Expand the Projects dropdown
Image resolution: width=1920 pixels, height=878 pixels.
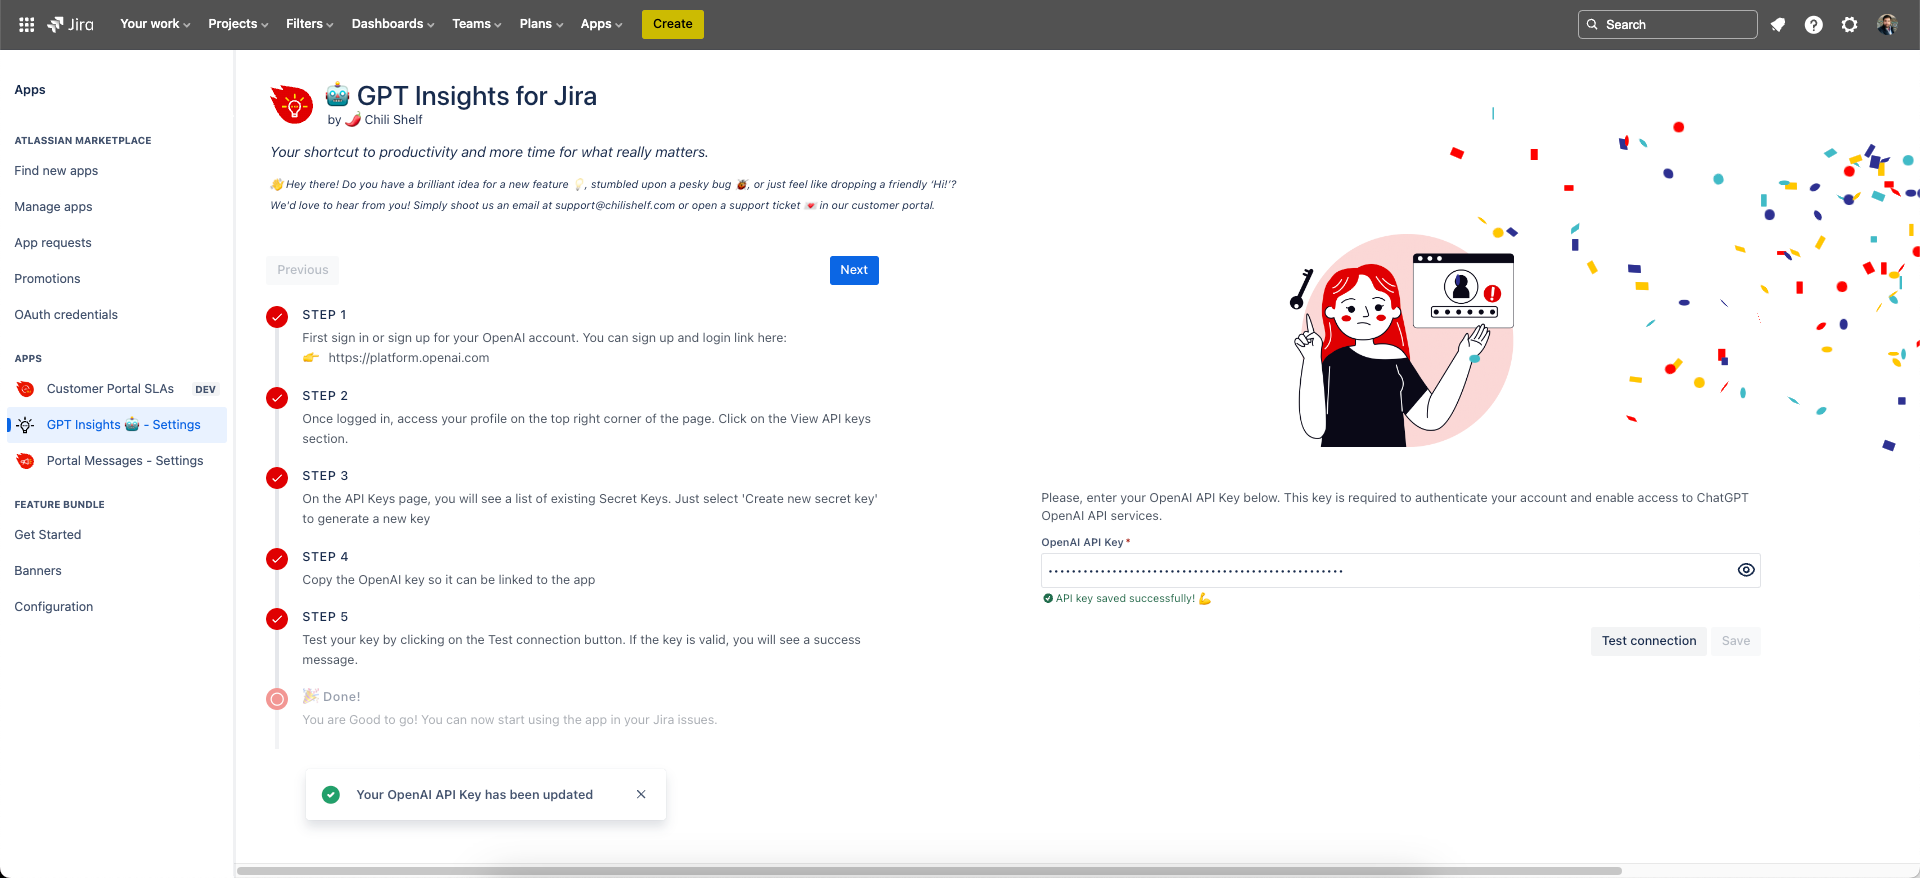pyautogui.click(x=238, y=24)
